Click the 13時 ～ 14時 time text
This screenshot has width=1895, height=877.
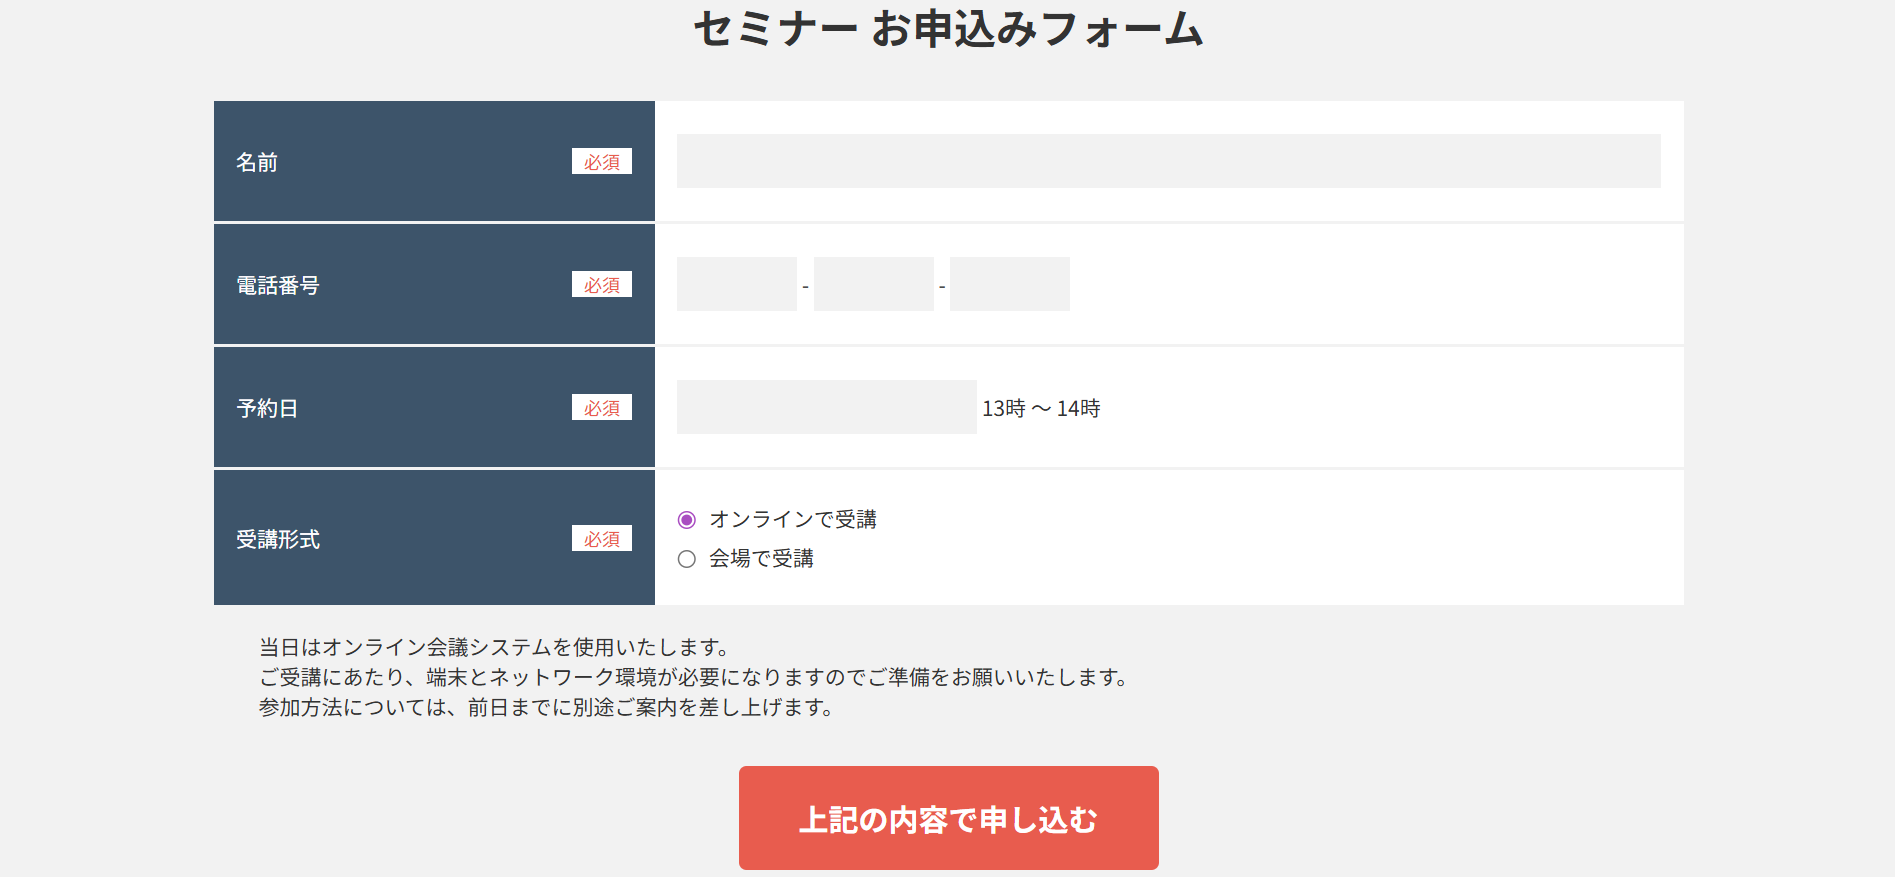pos(1041,409)
